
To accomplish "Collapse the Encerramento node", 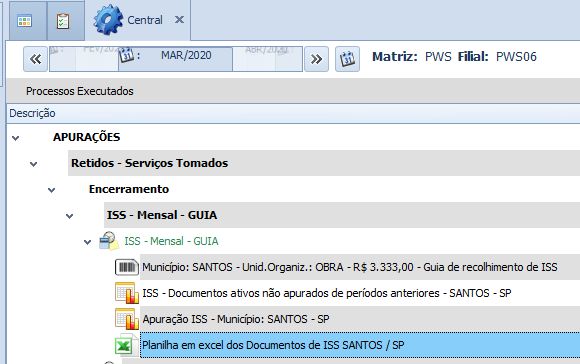I will click(51, 190).
